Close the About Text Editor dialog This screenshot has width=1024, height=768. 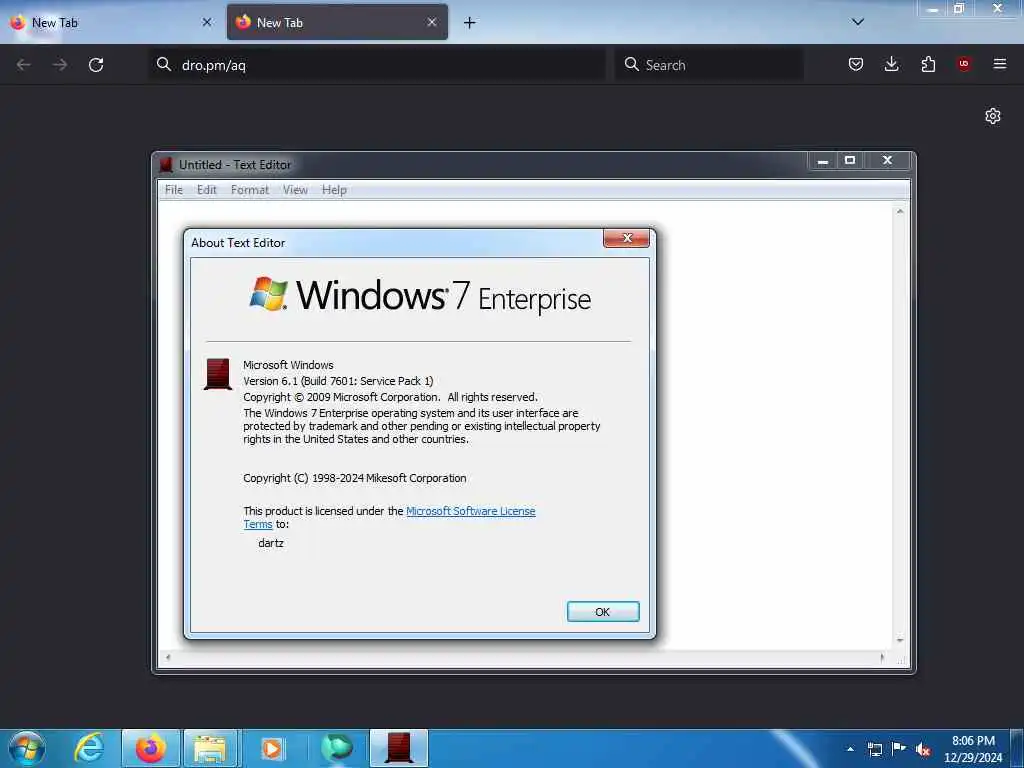(x=626, y=238)
